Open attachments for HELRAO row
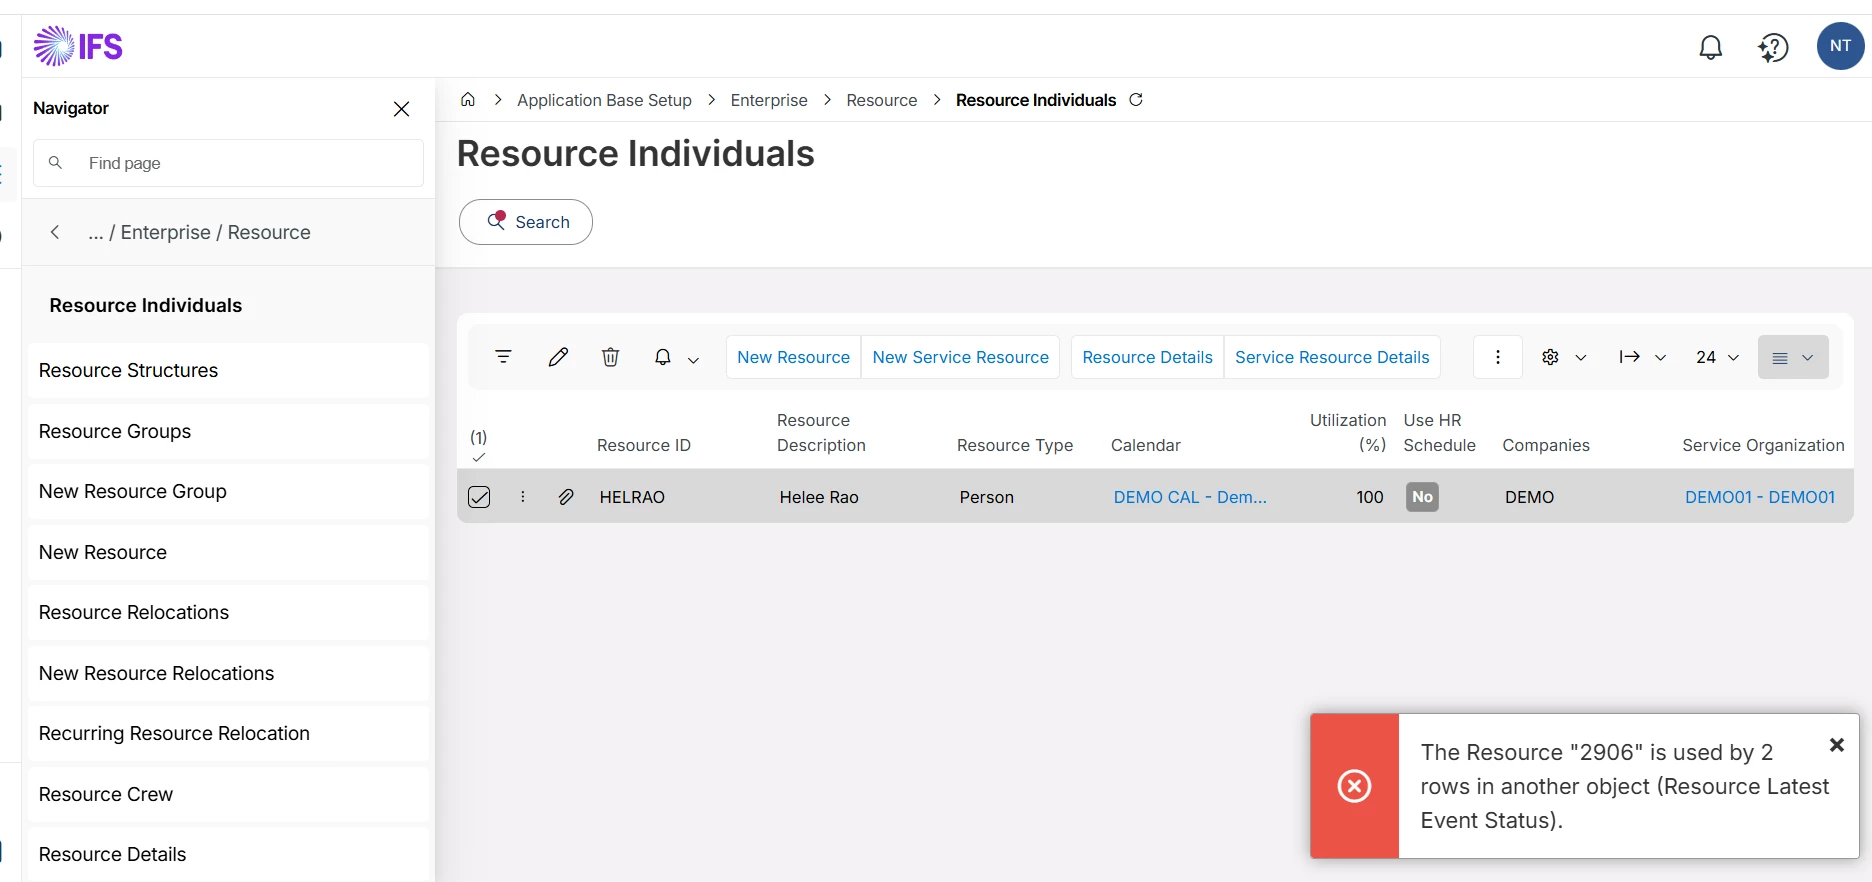Image resolution: width=1872 pixels, height=882 pixels. (x=566, y=497)
